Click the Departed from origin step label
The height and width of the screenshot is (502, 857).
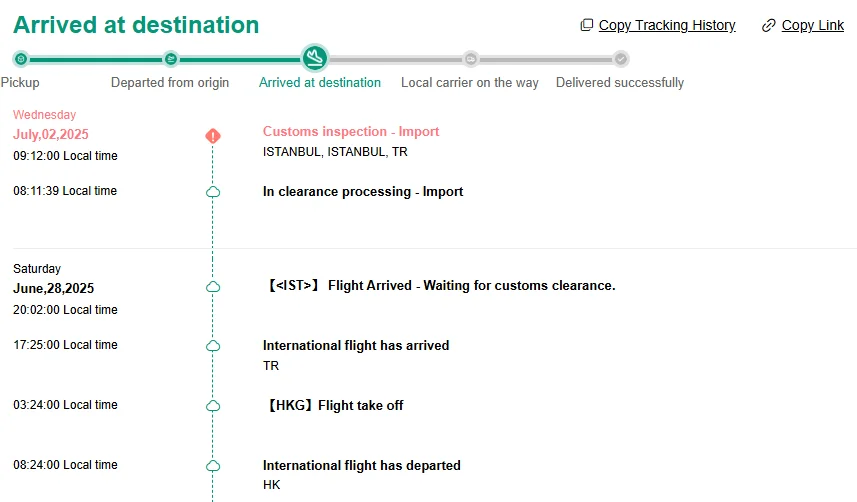170,82
